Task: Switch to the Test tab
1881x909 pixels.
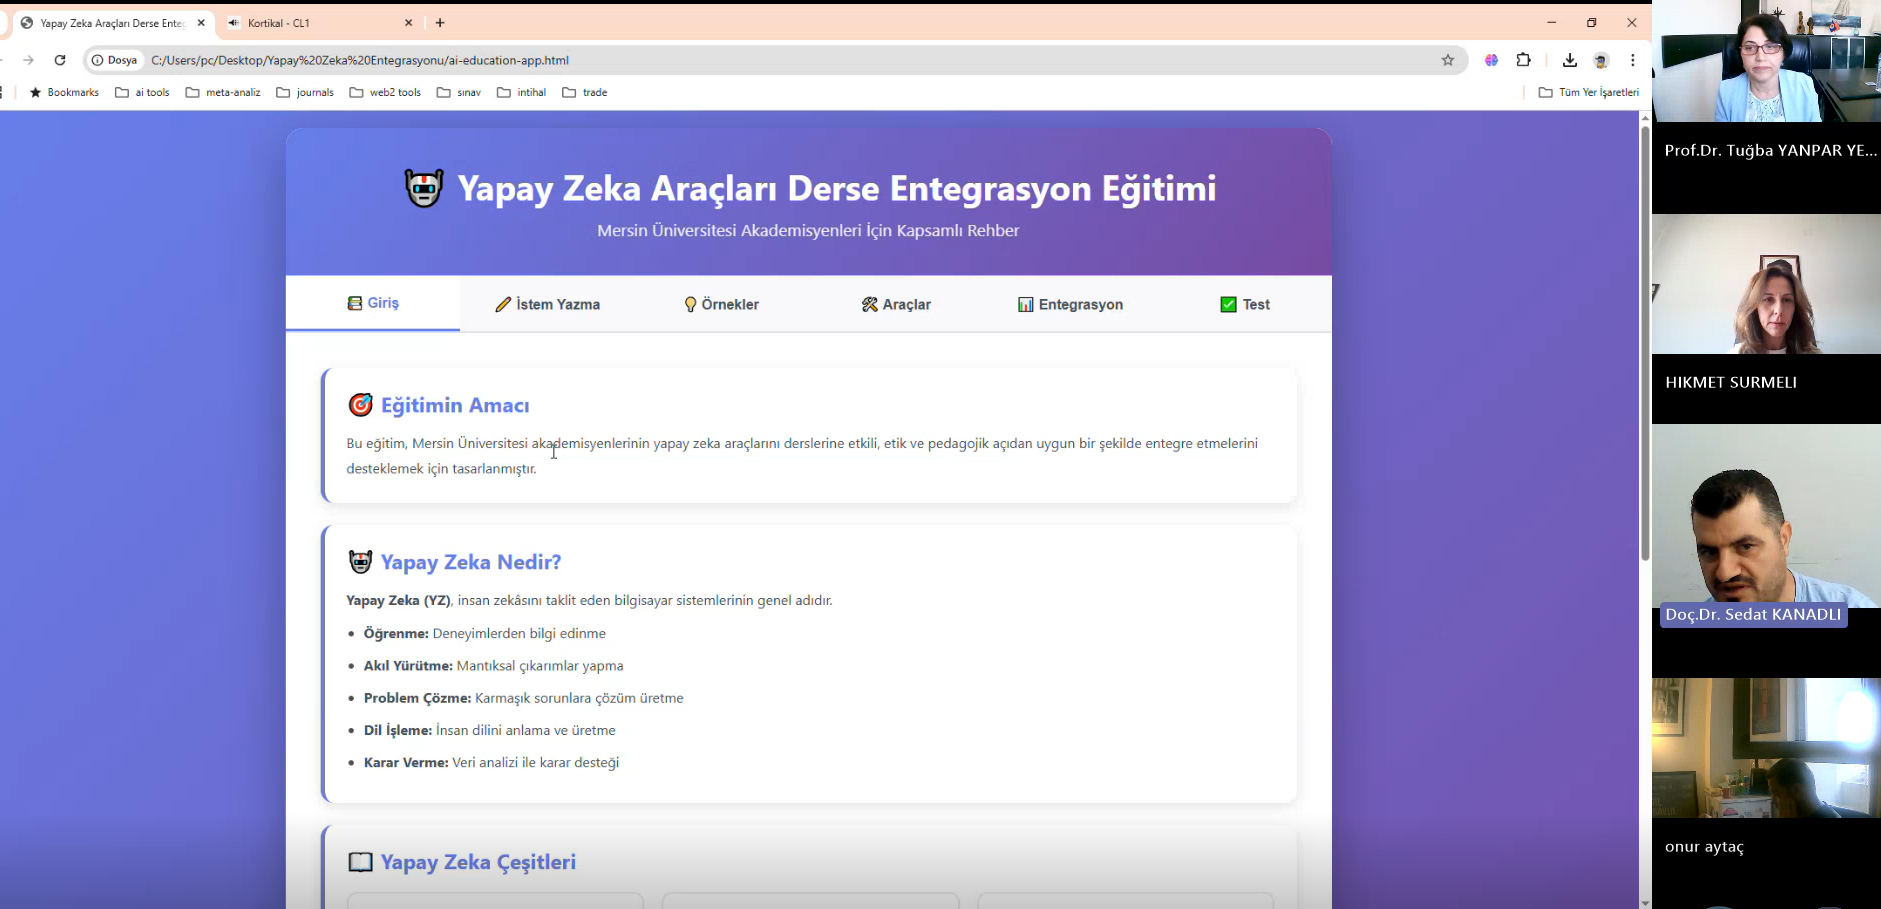Action: [x=1245, y=304]
